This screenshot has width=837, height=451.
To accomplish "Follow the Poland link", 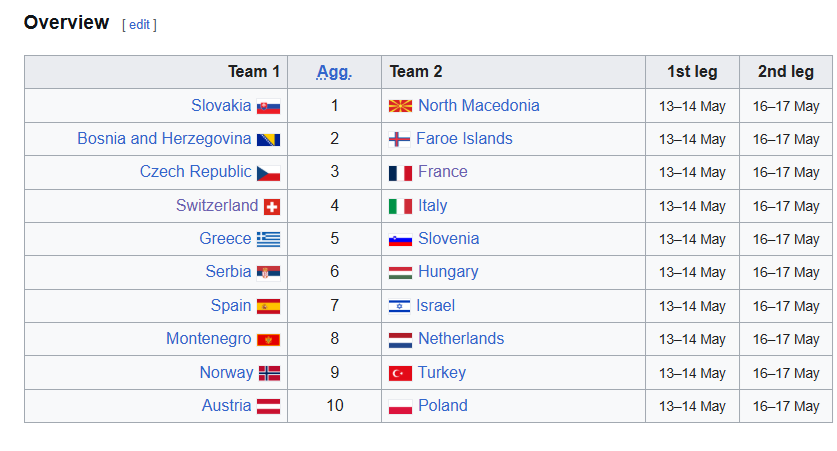I will coord(442,406).
